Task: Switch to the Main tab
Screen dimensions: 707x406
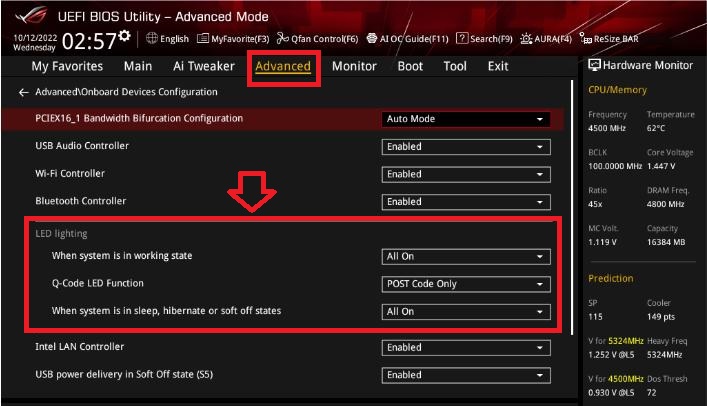Action: pos(138,66)
